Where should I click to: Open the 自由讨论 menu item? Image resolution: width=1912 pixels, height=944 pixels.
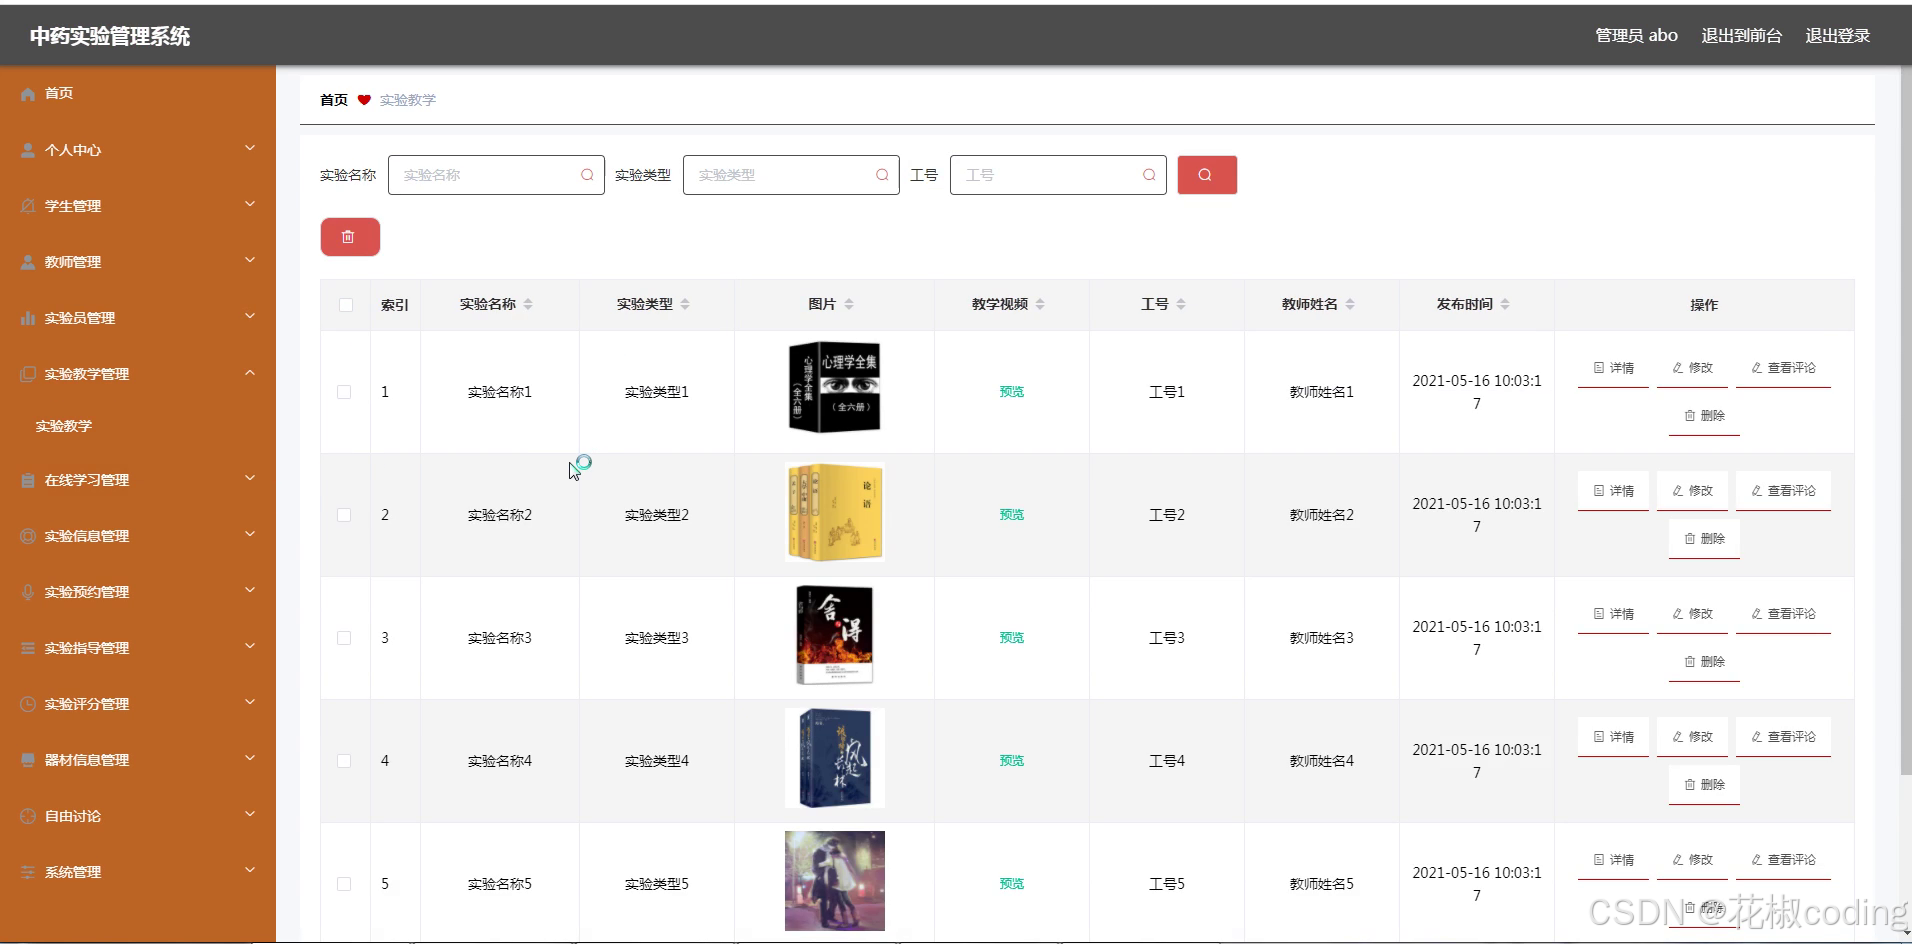pyautogui.click(x=138, y=816)
